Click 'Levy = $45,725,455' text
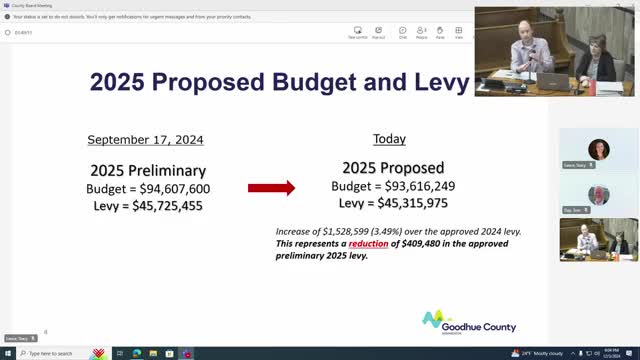The image size is (640, 360). (x=148, y=206)
